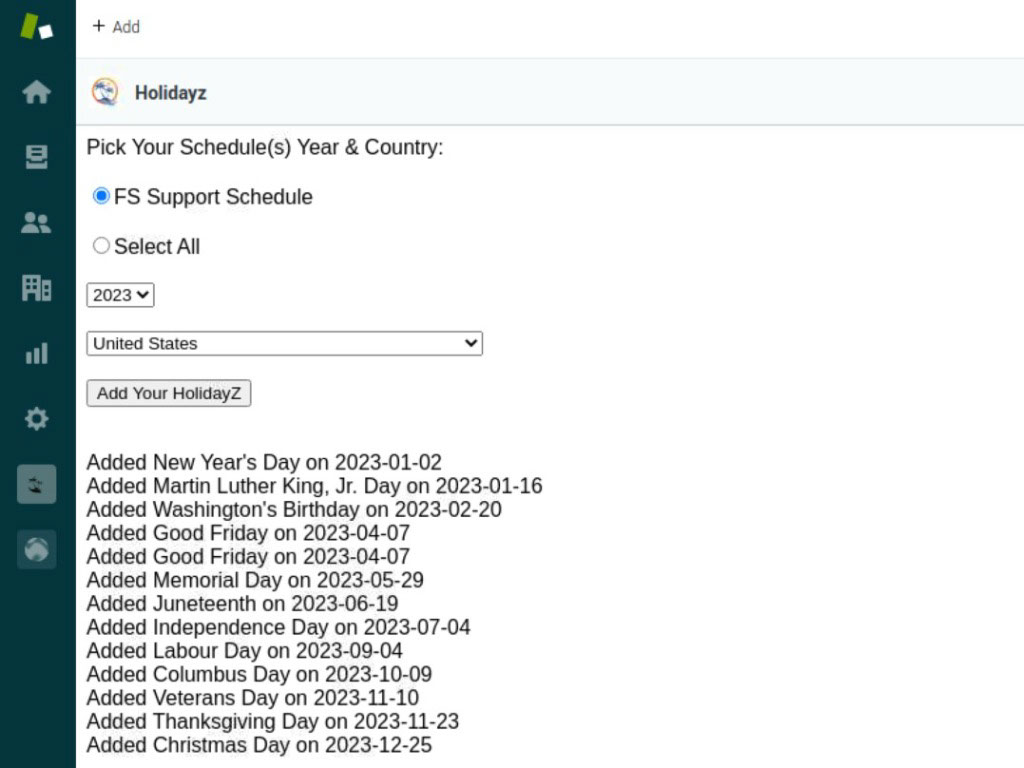
Task: Open the Organizations building icon
Action: [x=36, y=288]
